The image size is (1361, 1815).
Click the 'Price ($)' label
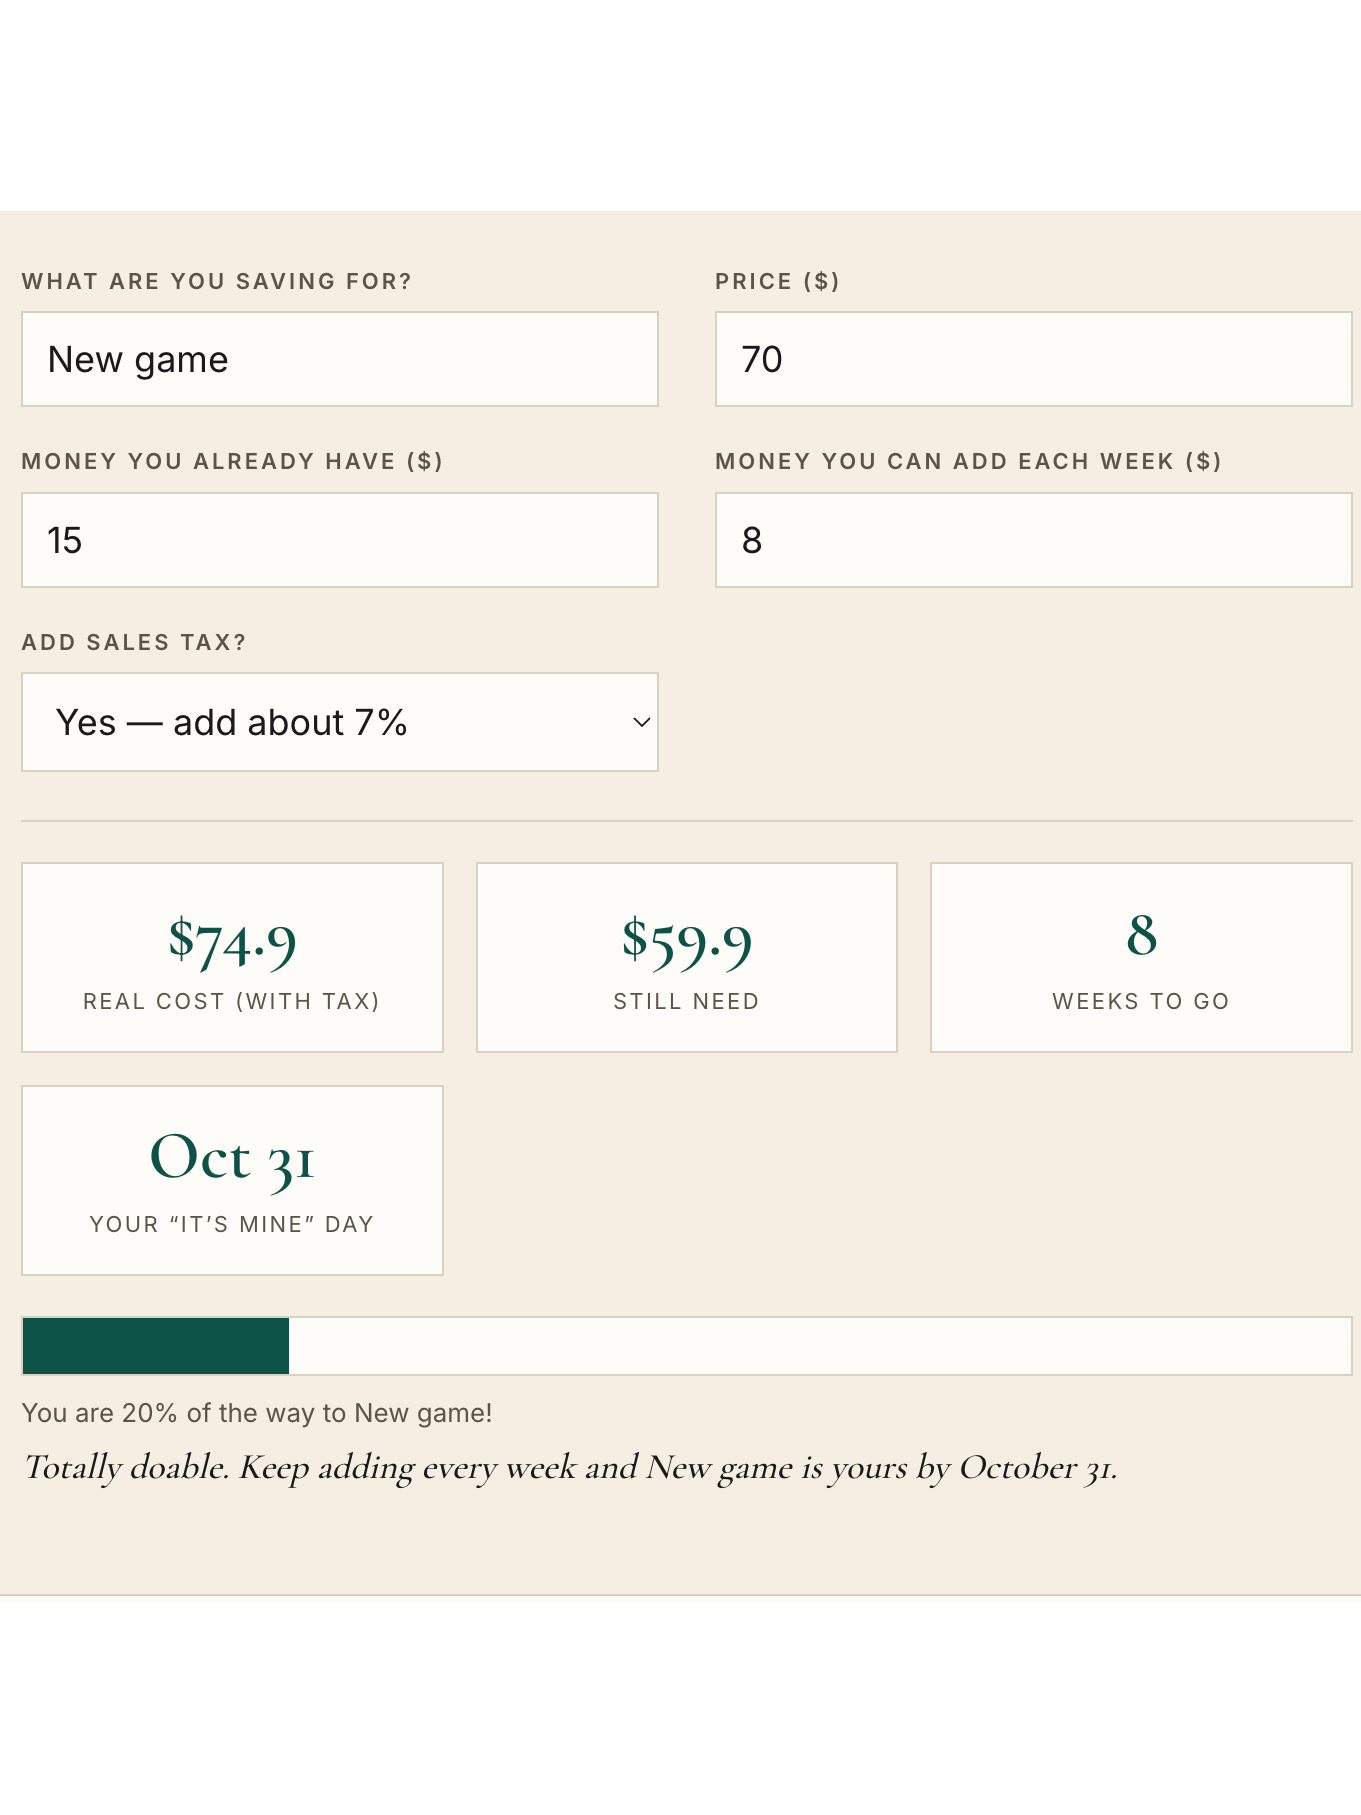click(x=777, y=281)
